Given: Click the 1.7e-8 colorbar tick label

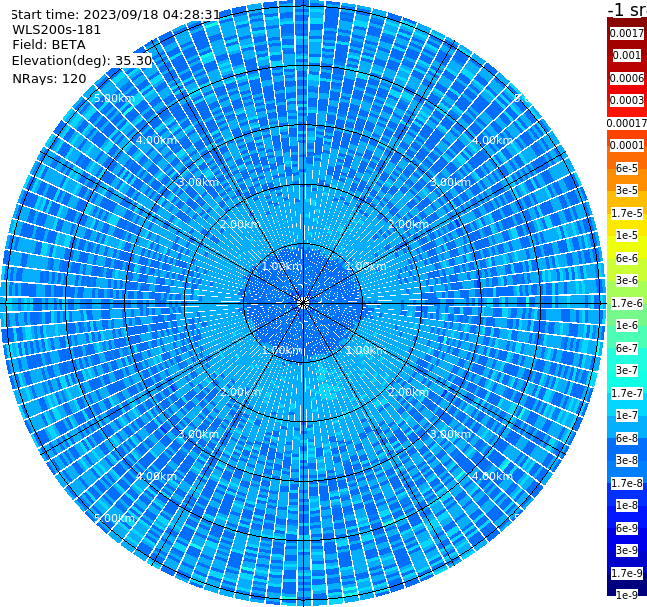Looking at the screenshot, I should click(x=627, y=483).
